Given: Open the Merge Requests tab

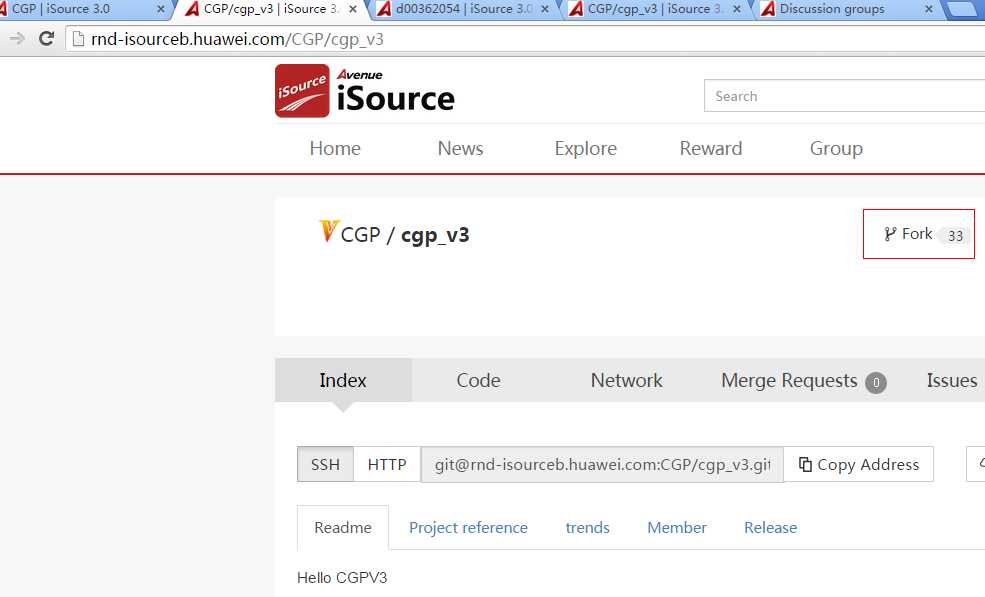Looking at the screenshot, I should [789, 380].
